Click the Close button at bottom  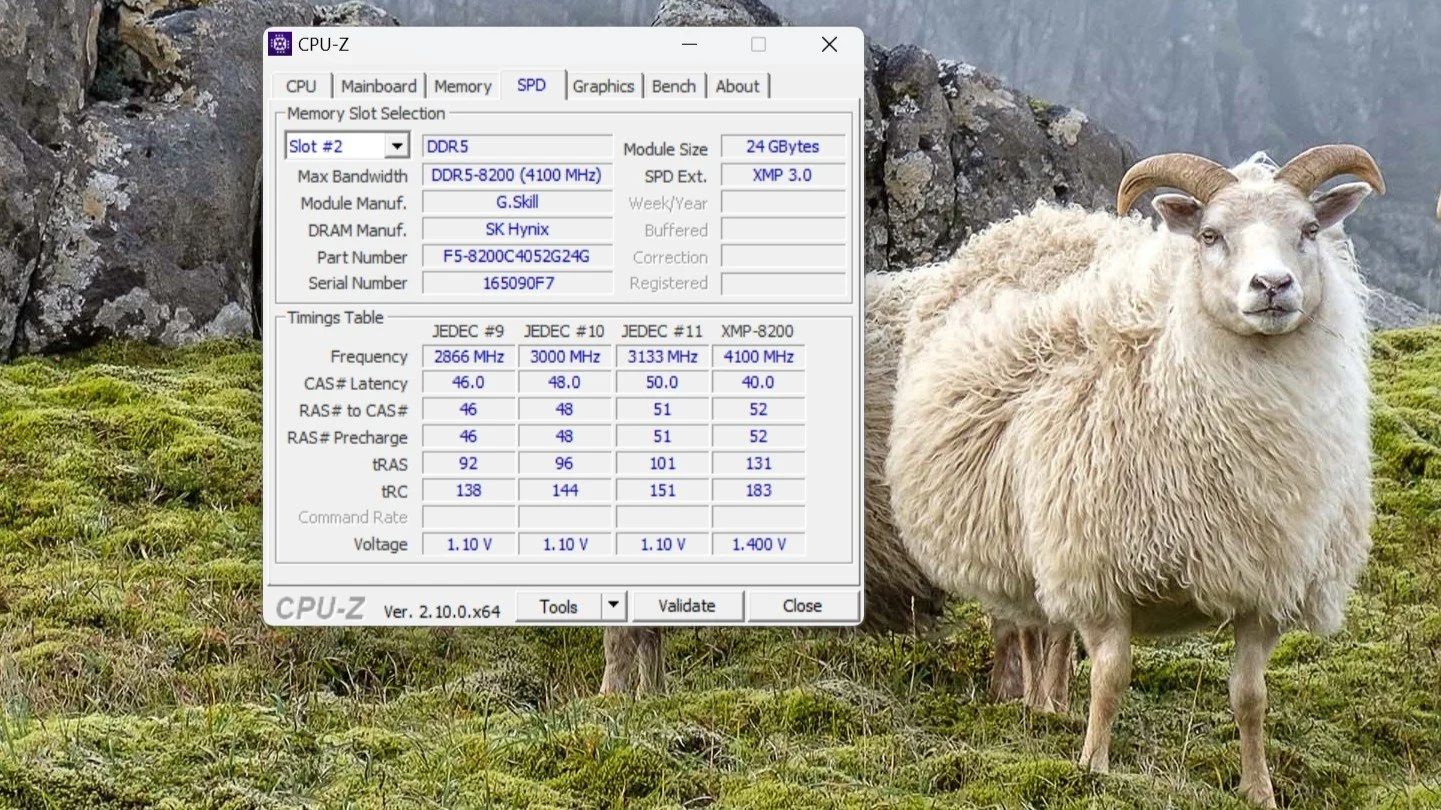click(x=802, y=606)
